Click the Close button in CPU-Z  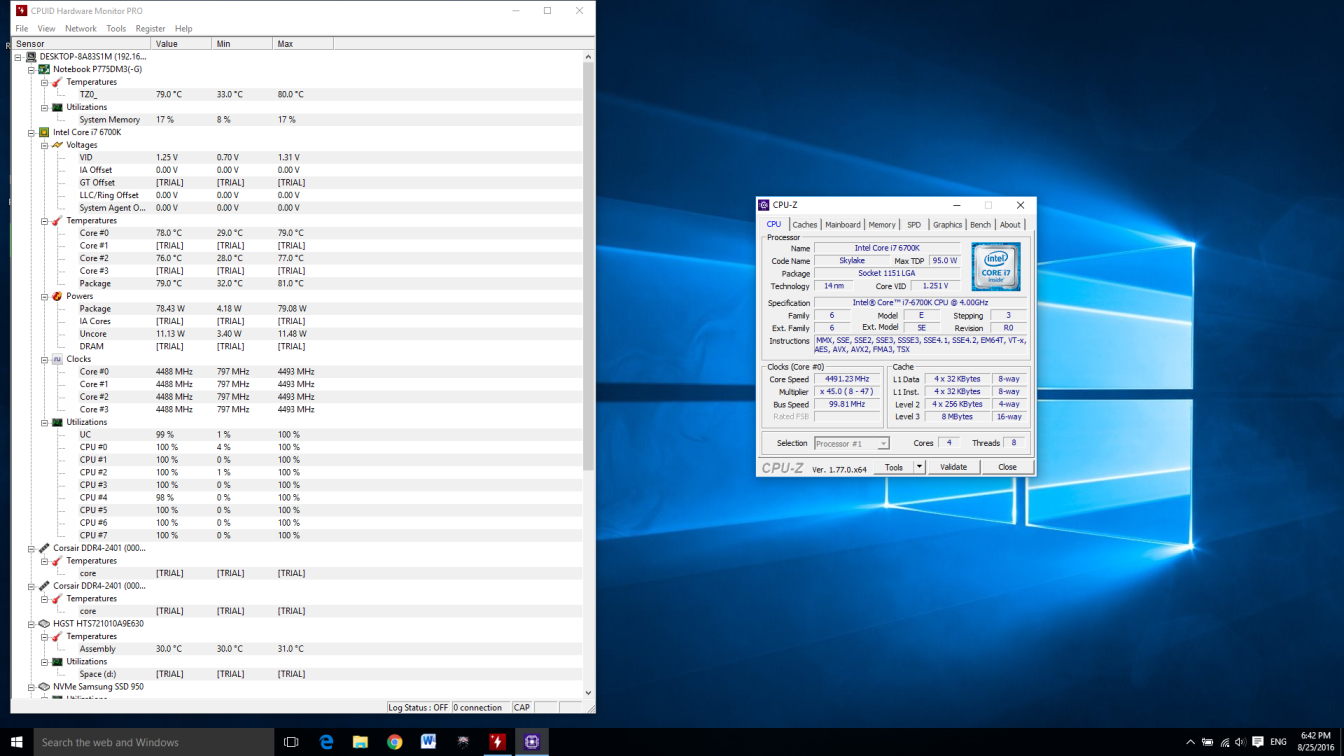click(x=1007, y=467)
